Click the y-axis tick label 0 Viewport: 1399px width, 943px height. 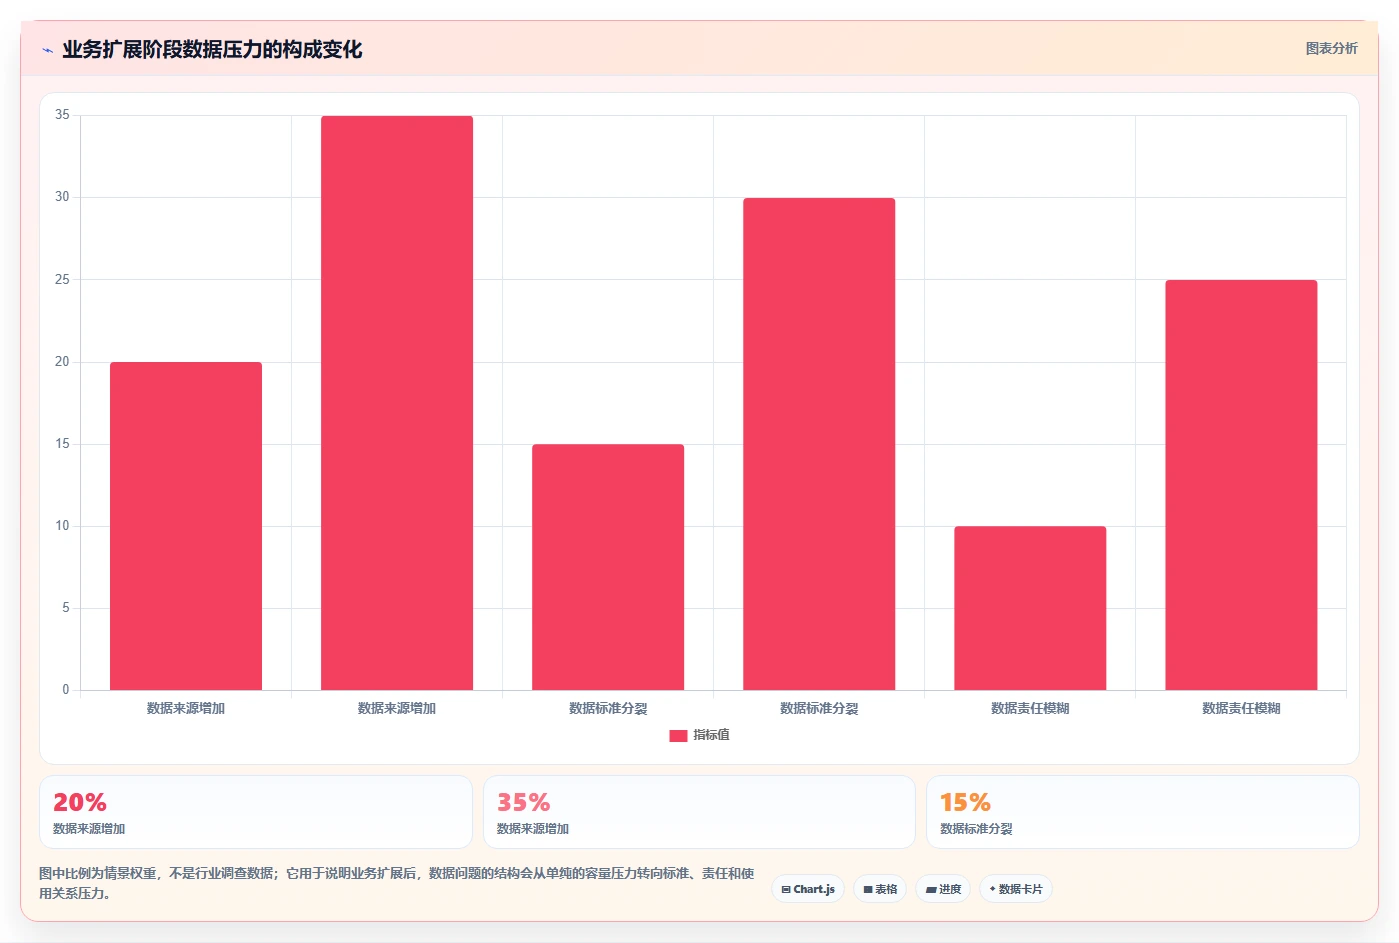point(66,689)
